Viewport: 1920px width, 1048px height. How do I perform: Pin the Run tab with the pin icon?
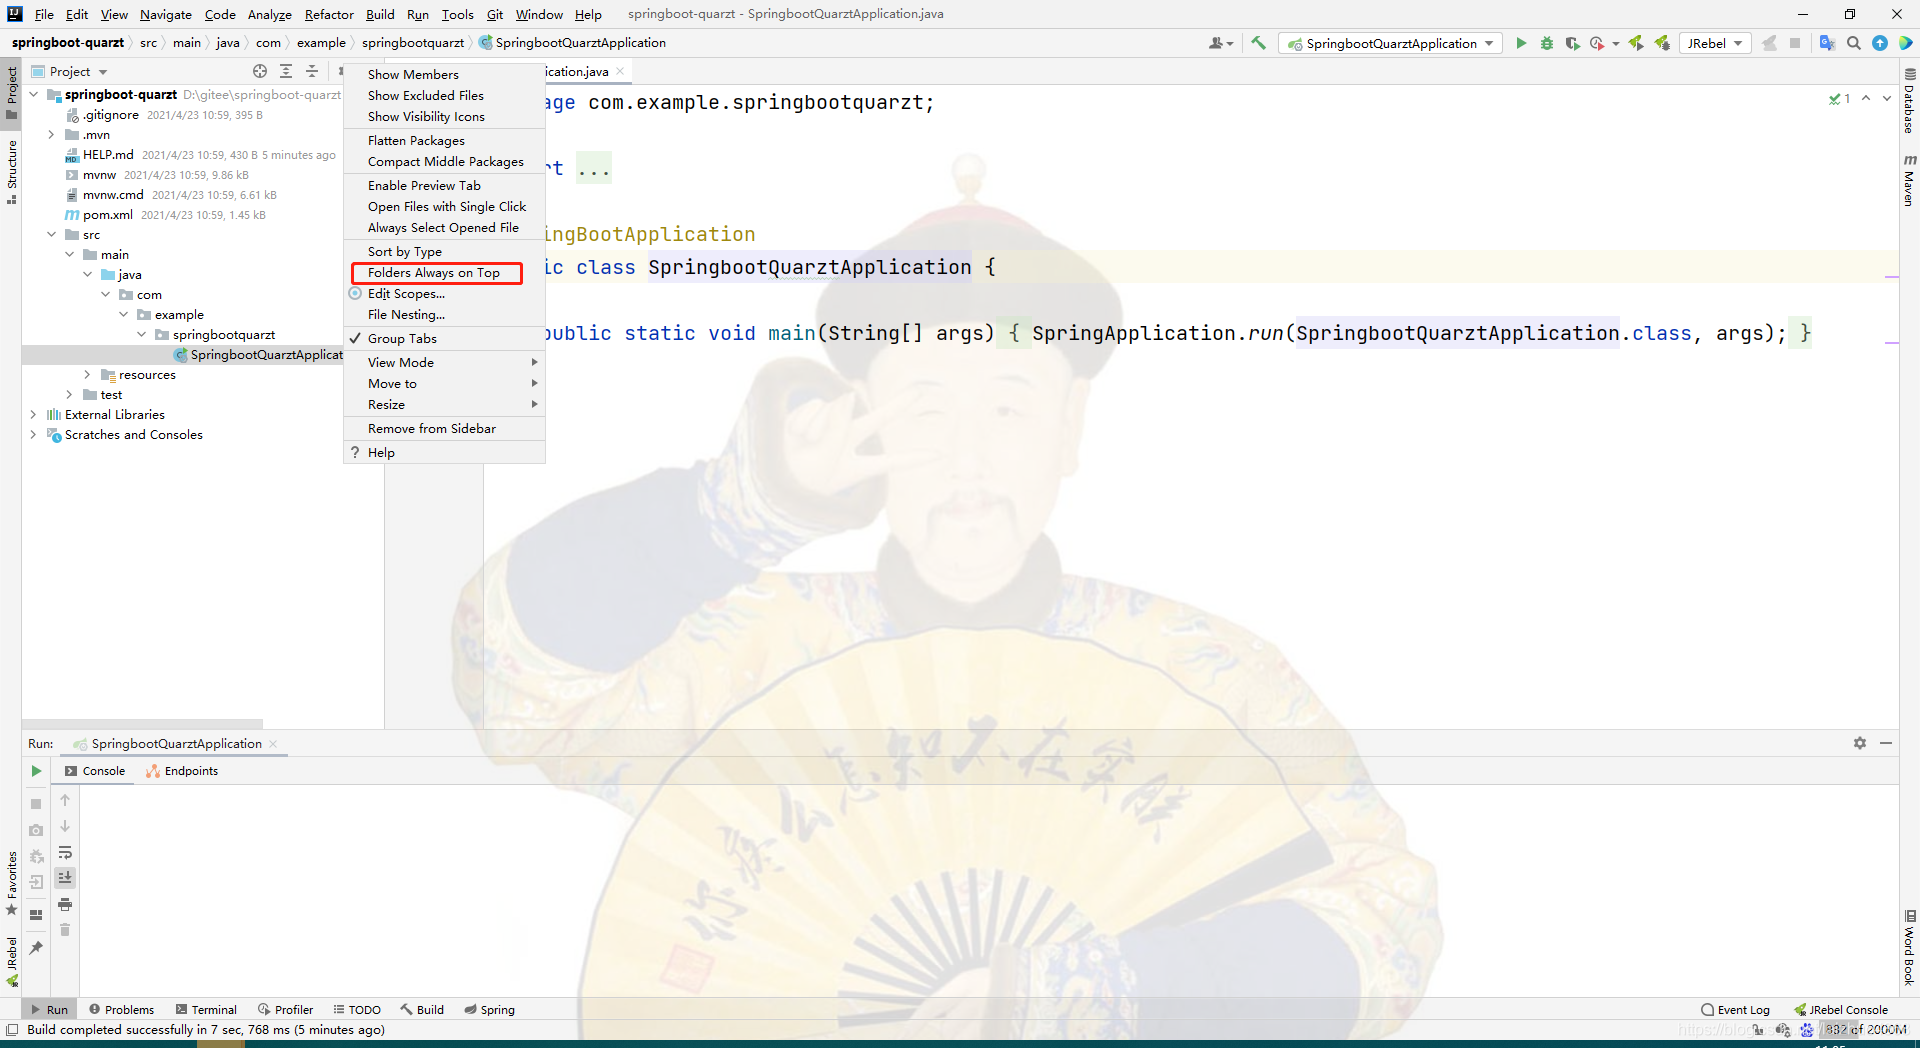[36, 947]
